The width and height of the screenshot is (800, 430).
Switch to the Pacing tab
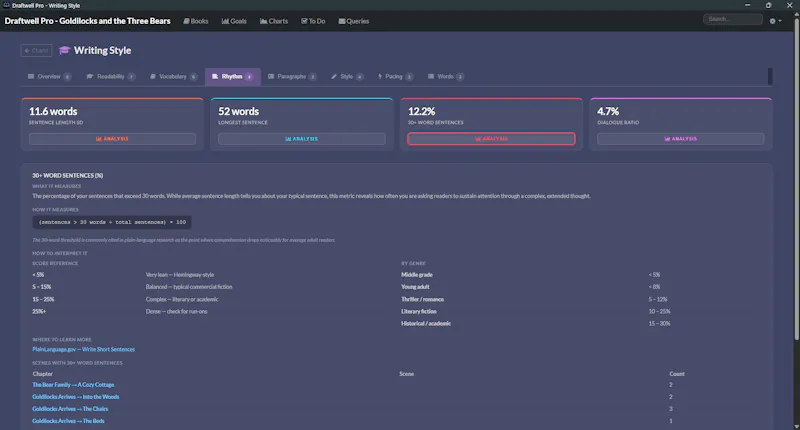coord(395,77)
